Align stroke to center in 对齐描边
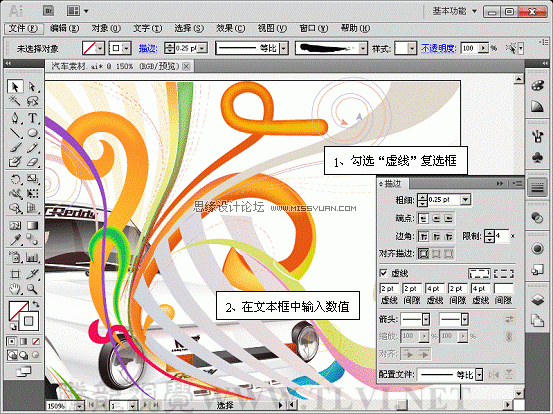The width and height of the screenshot is (553, 414). pos(424,253)
